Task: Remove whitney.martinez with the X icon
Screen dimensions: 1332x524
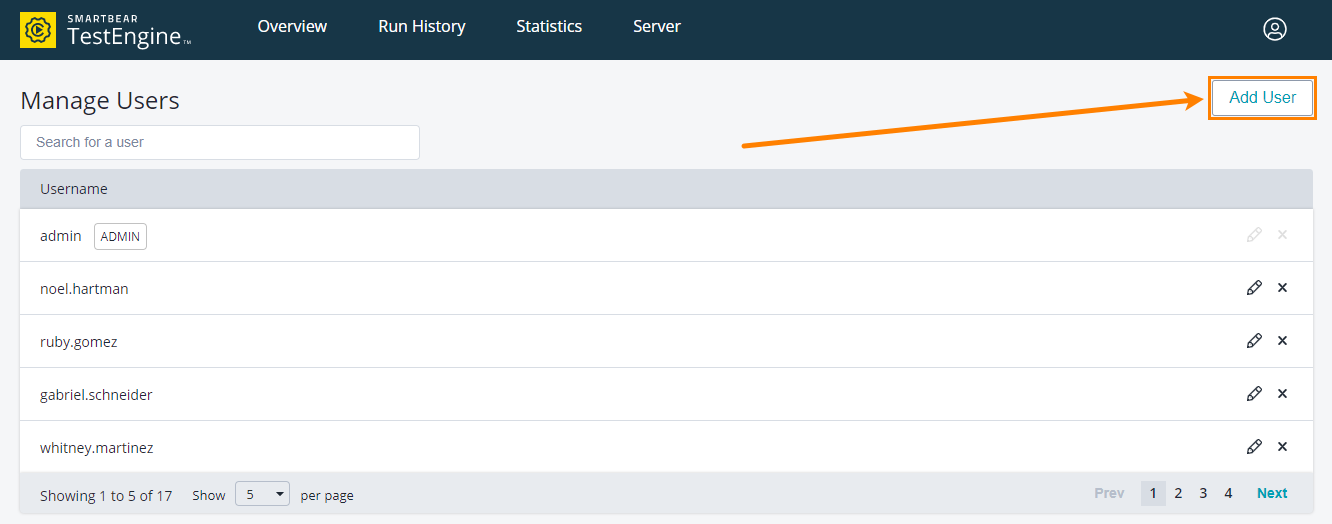Action: tap(1282, 447)
